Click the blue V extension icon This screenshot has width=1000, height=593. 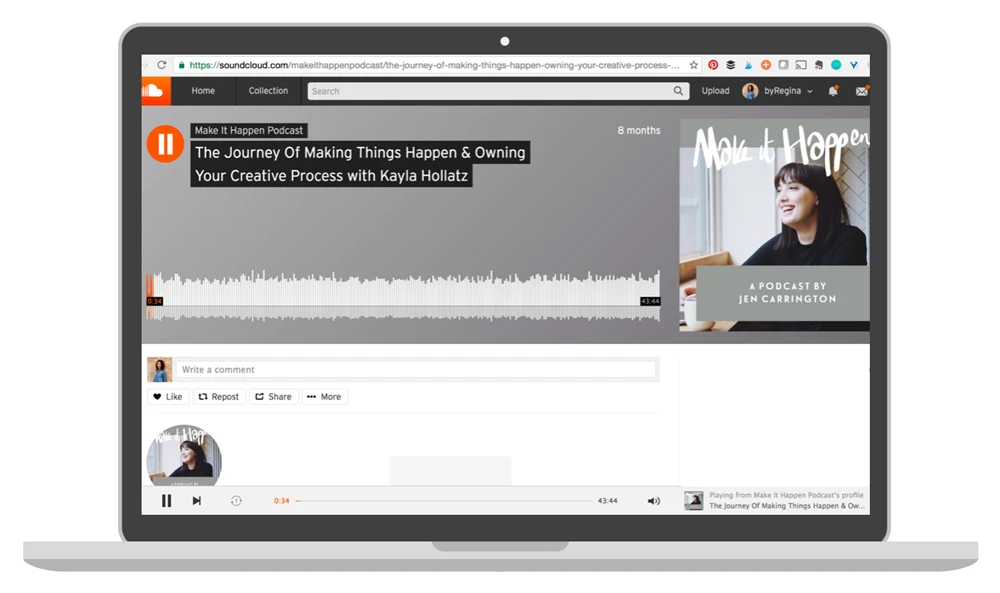854,65
